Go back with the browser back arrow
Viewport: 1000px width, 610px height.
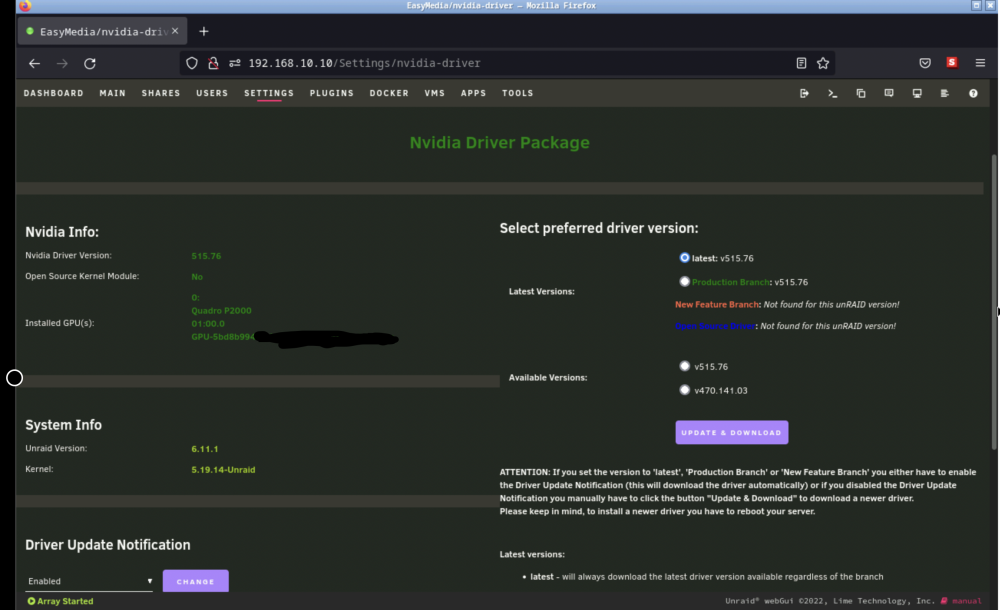(34, 63)
